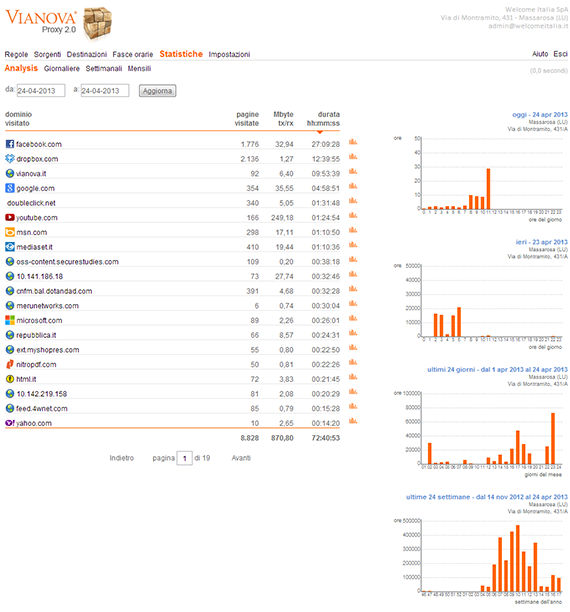Click the Microsoft logo favicon

coord(10,320)
